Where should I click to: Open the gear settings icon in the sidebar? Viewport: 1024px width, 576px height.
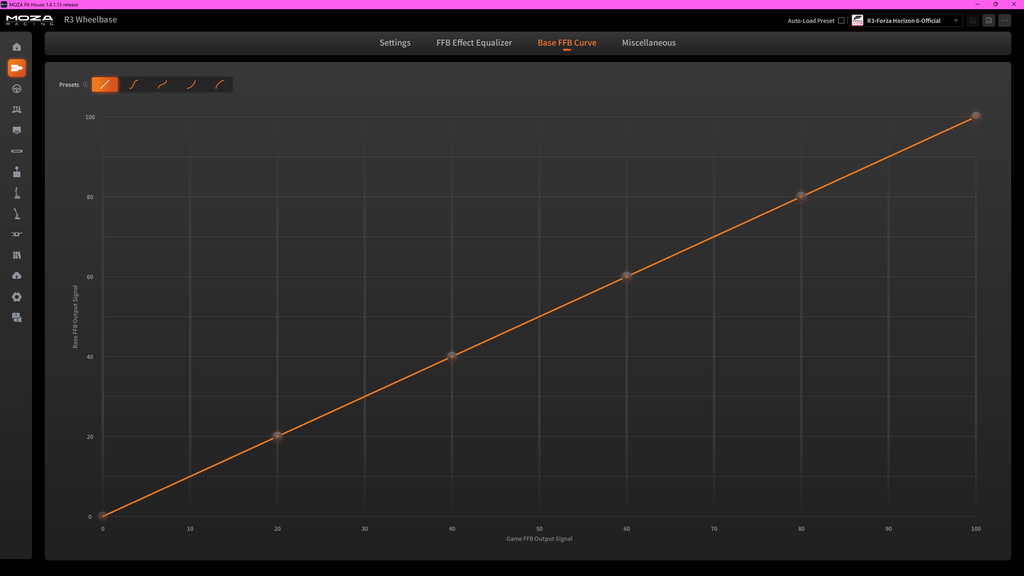pos(17,297)
